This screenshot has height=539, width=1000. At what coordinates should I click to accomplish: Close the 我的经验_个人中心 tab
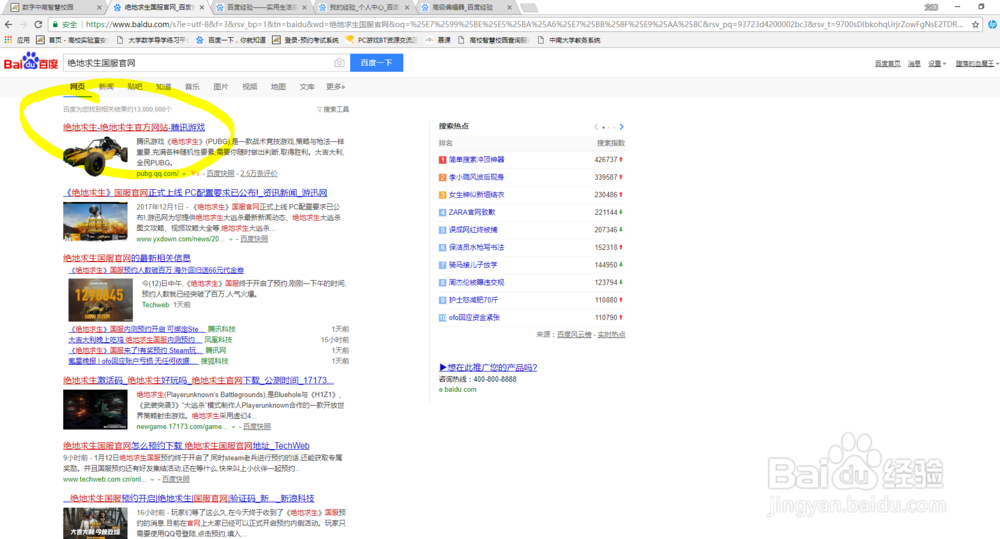click(407, 8)
